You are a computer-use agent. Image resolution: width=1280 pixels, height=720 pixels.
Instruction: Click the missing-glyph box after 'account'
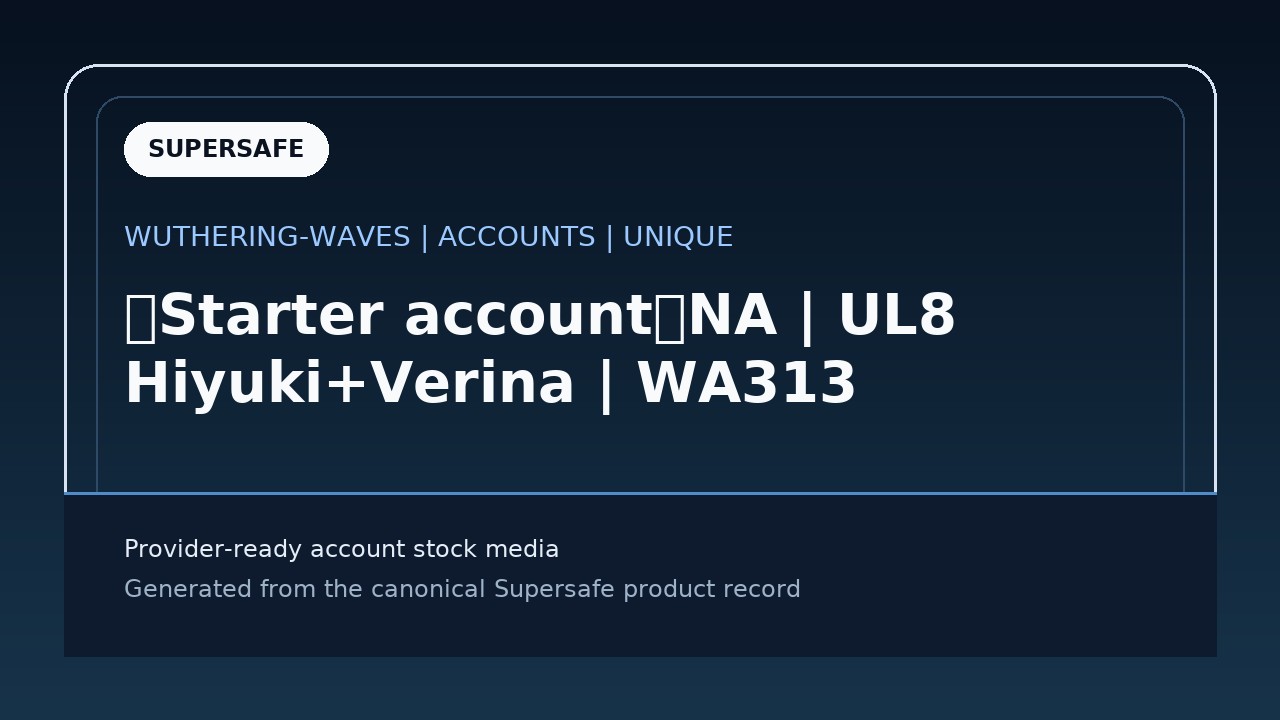coord(670,317)
